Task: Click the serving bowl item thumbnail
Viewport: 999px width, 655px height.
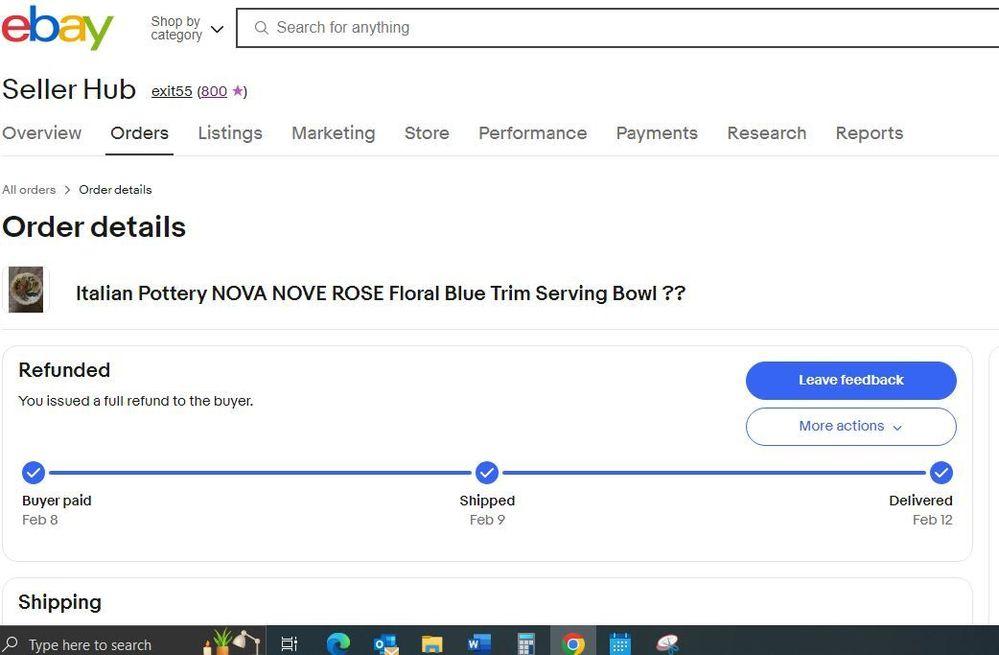Action: click(x=25, y=290)
